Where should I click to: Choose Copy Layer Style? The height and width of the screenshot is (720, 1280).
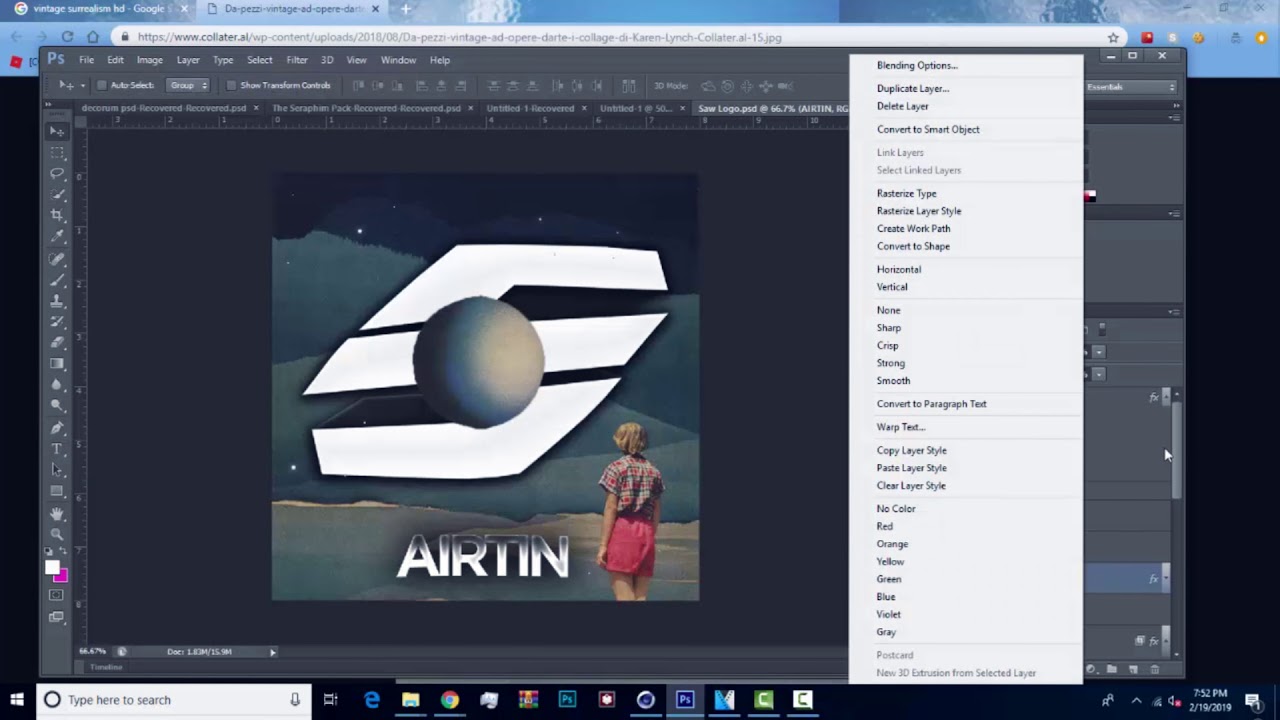[911, 450]
